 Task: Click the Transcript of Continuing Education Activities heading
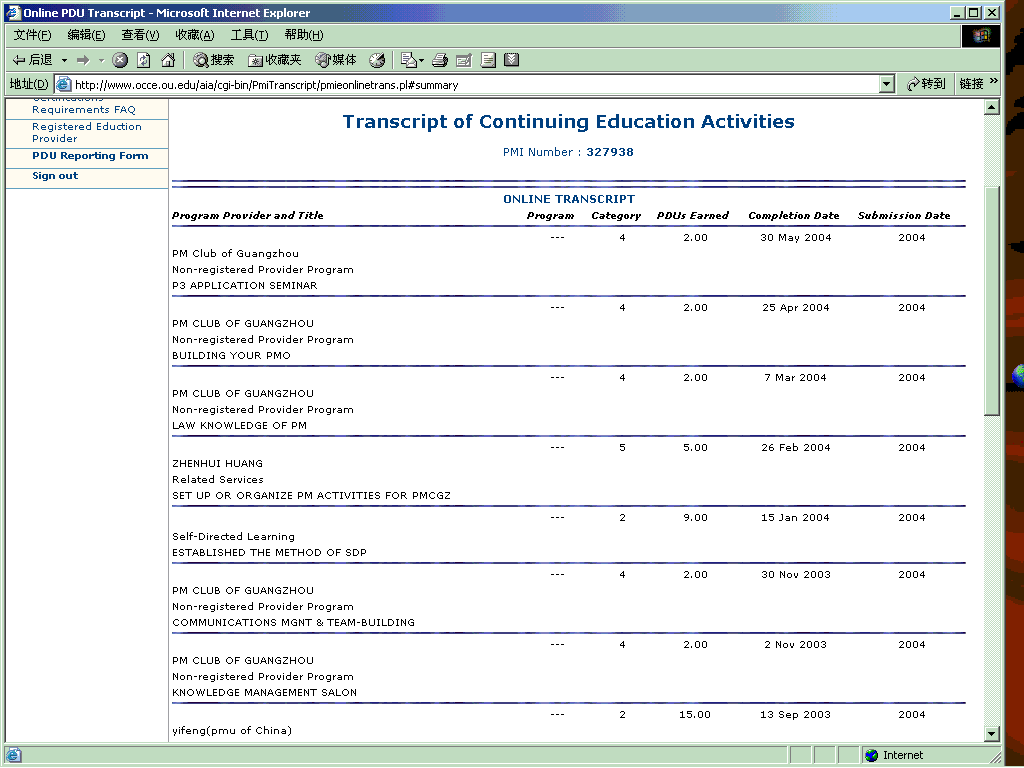[568, 121]
